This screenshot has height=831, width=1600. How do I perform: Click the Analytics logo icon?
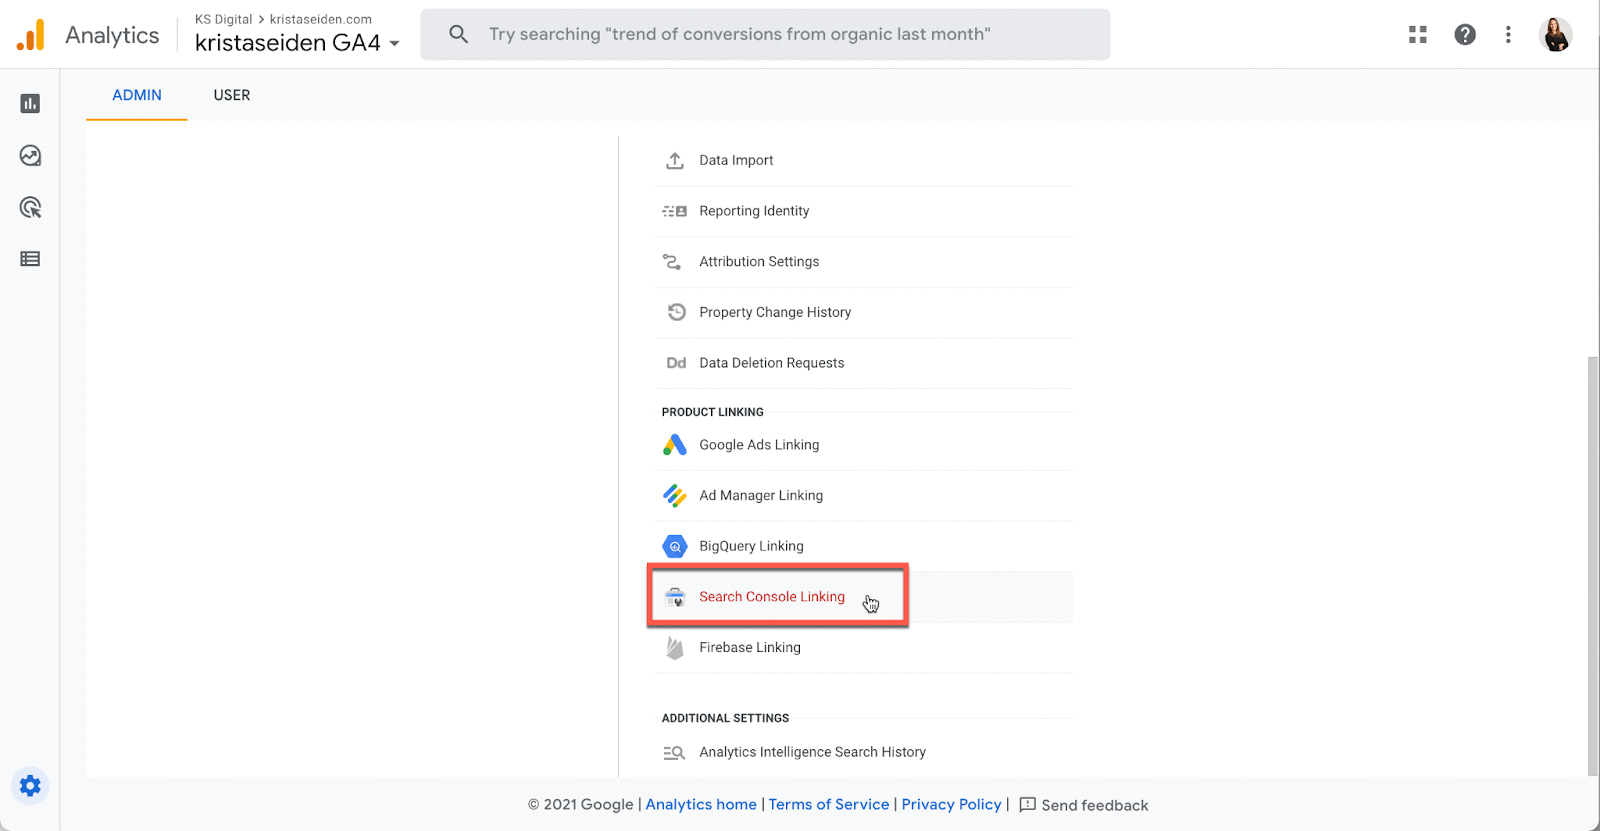[x=31, y=35]
